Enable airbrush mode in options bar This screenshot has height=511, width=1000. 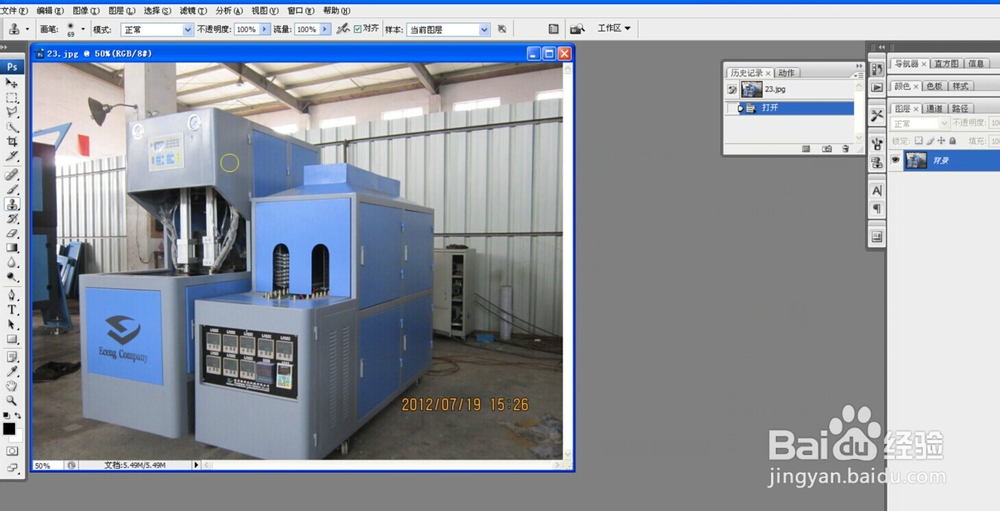(342, 29)
